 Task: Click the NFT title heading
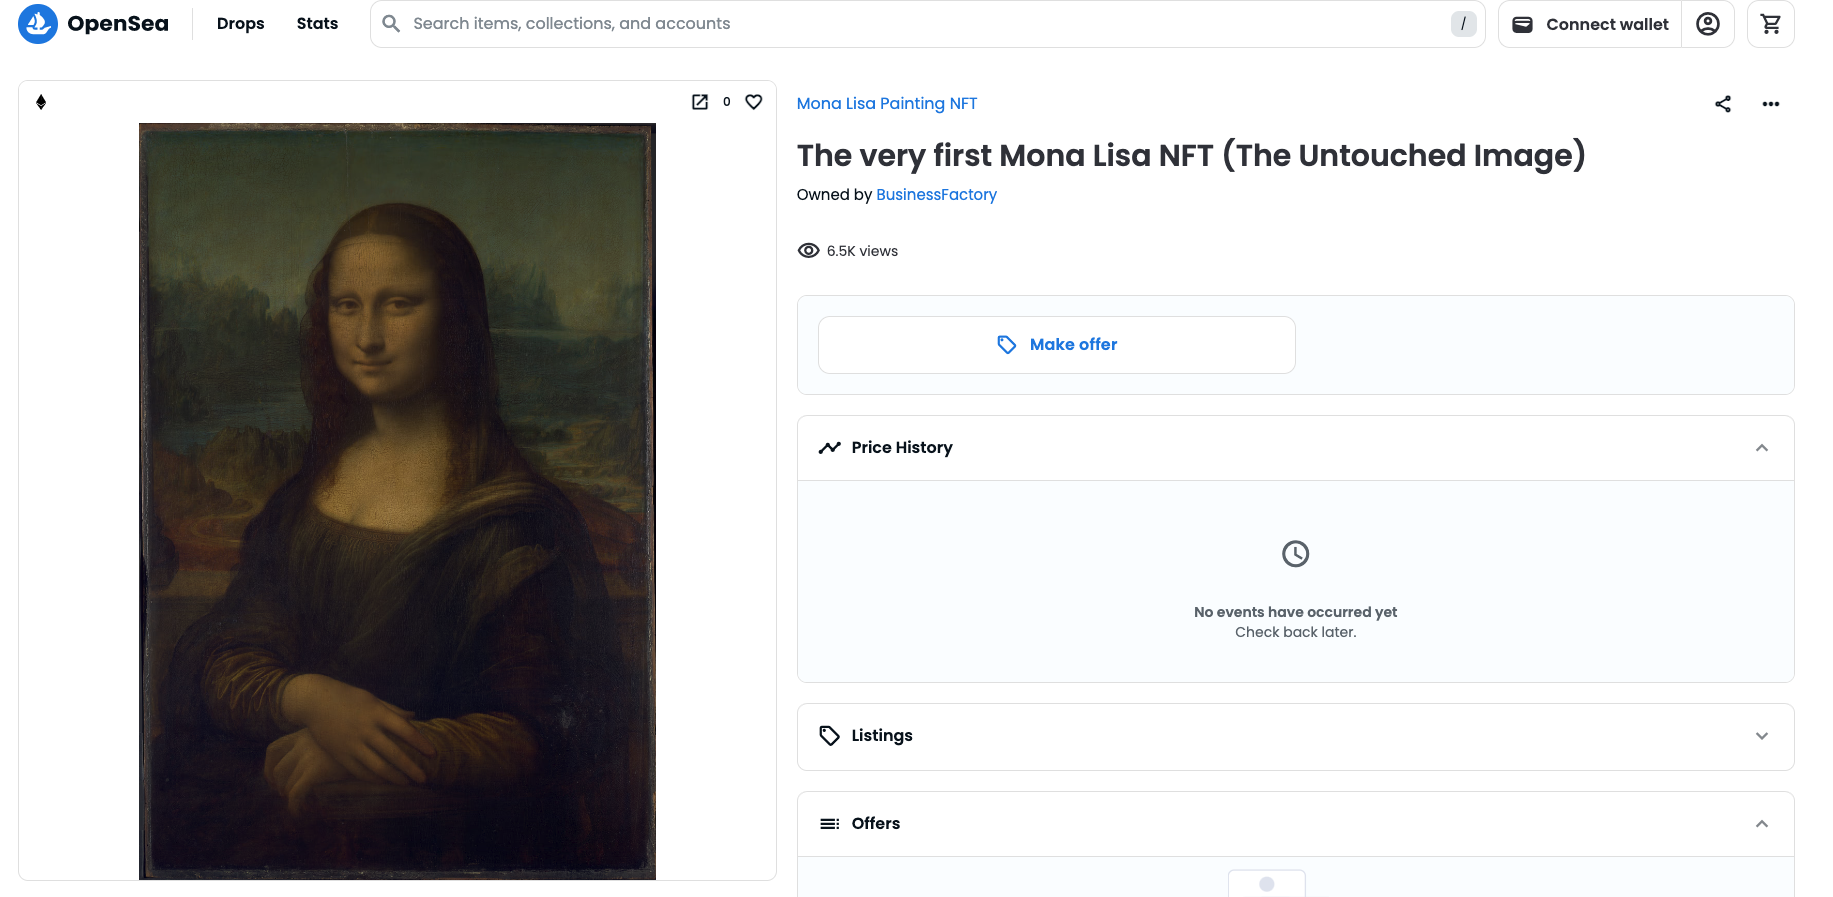click(x=1191, y=155)
